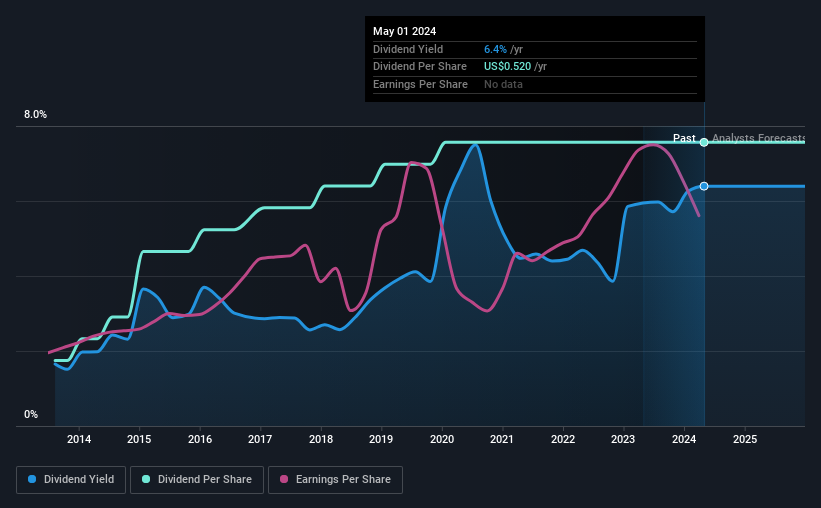
Task: Select the teal data point marker at May 2024
Action: (704, 142)
